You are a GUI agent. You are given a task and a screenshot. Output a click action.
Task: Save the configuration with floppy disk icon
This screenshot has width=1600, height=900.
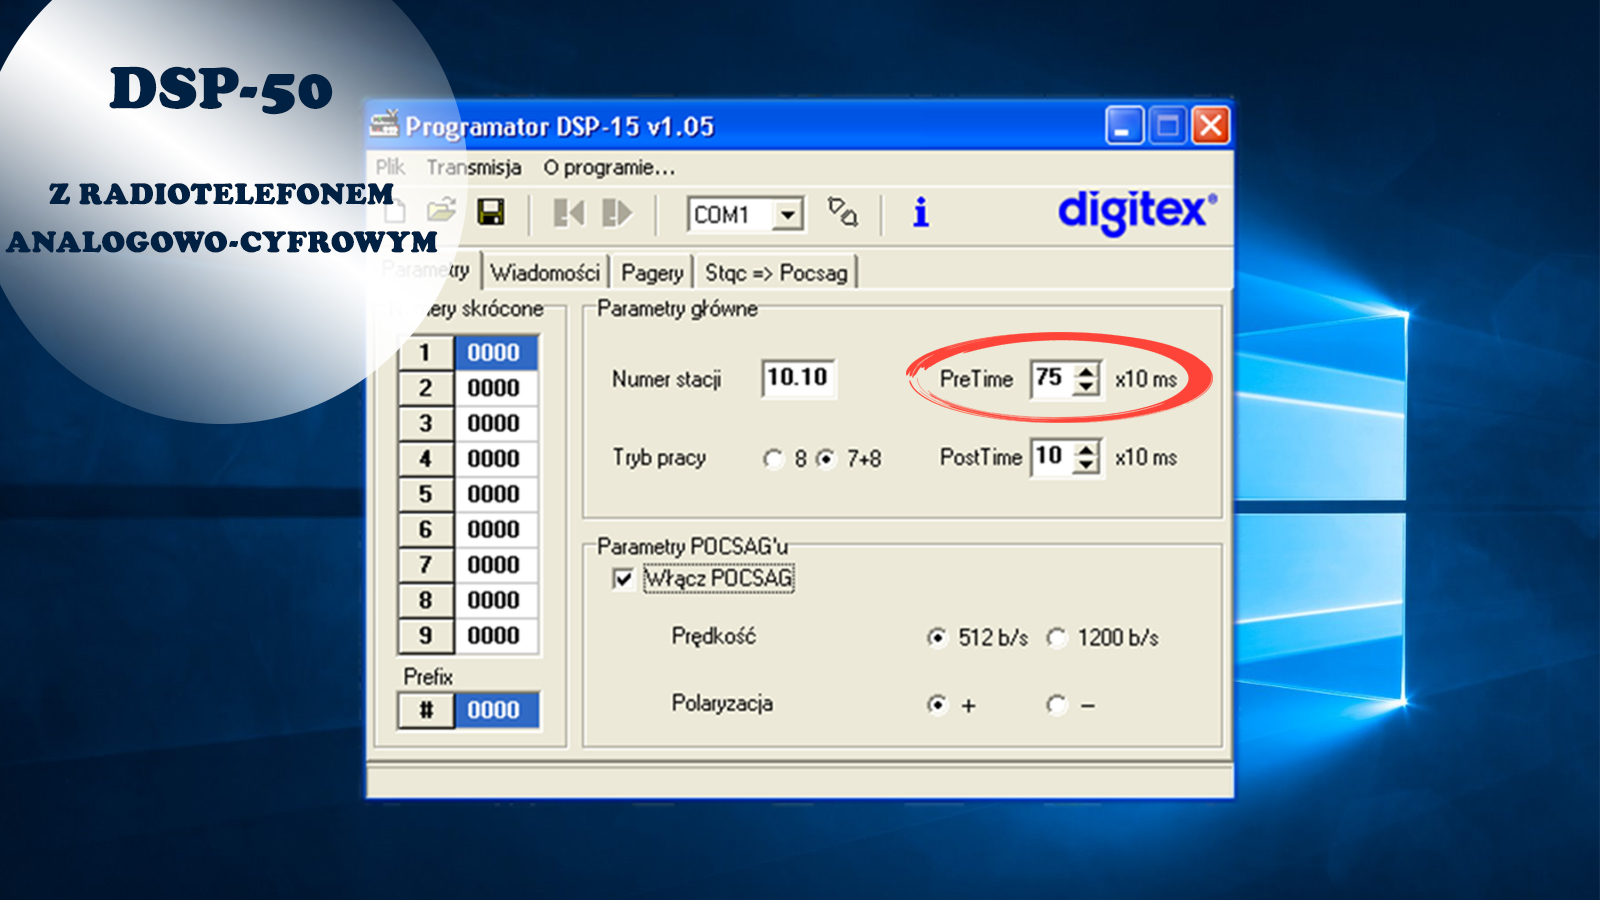click(493, 211)
